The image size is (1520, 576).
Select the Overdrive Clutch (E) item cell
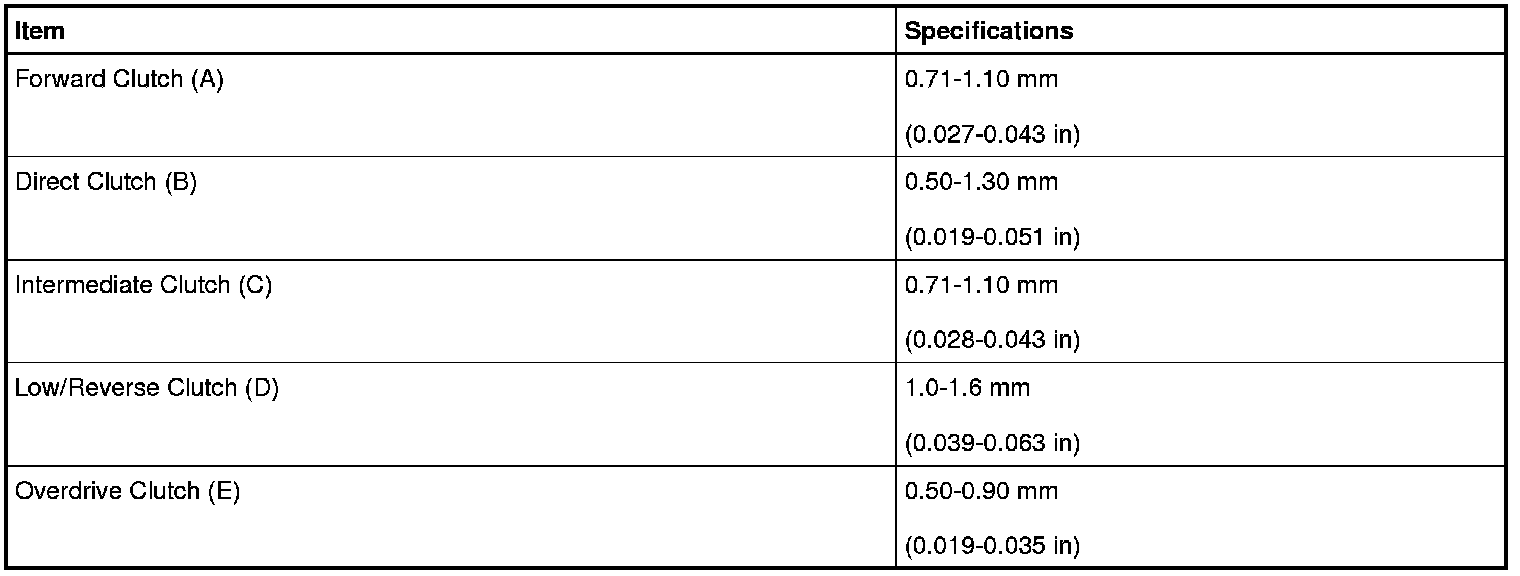tap(127, 492)
